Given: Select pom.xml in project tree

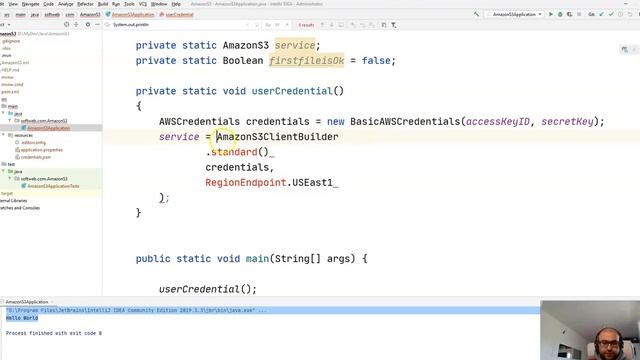Looking at the screenshot, I should [x=10, y=92].
